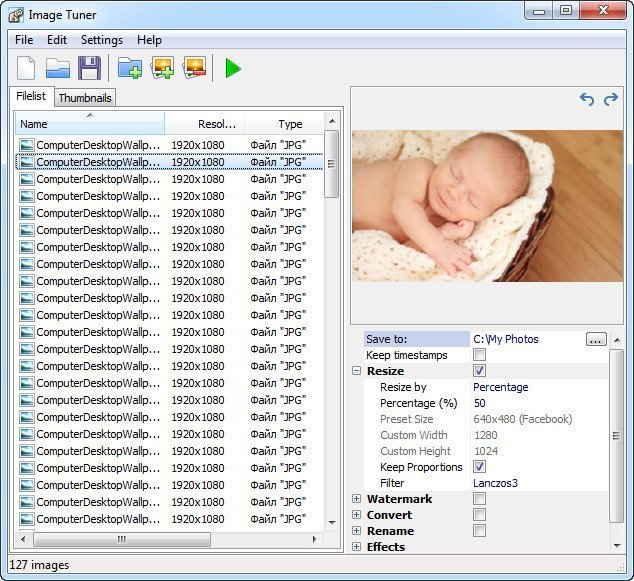Click the Add images icon
634x581 pixels.
(162, 68)
